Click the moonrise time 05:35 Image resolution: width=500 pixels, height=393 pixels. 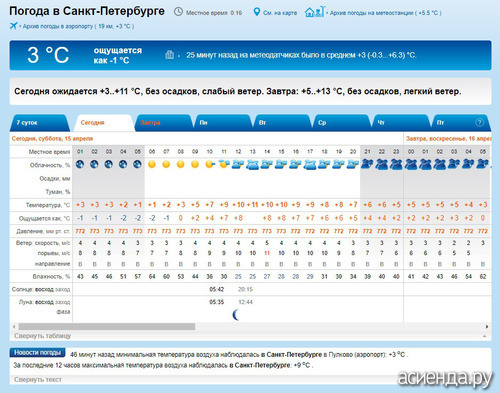pos(217,302)
